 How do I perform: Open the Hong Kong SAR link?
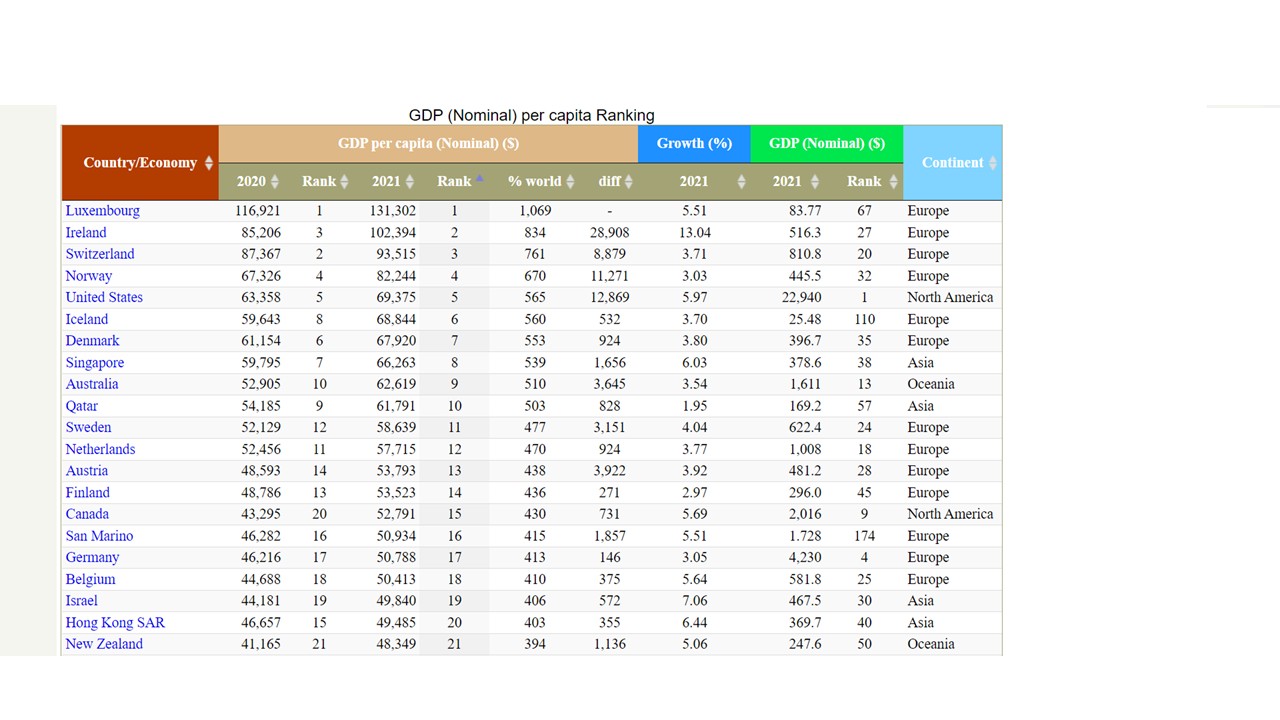point(115,622)
